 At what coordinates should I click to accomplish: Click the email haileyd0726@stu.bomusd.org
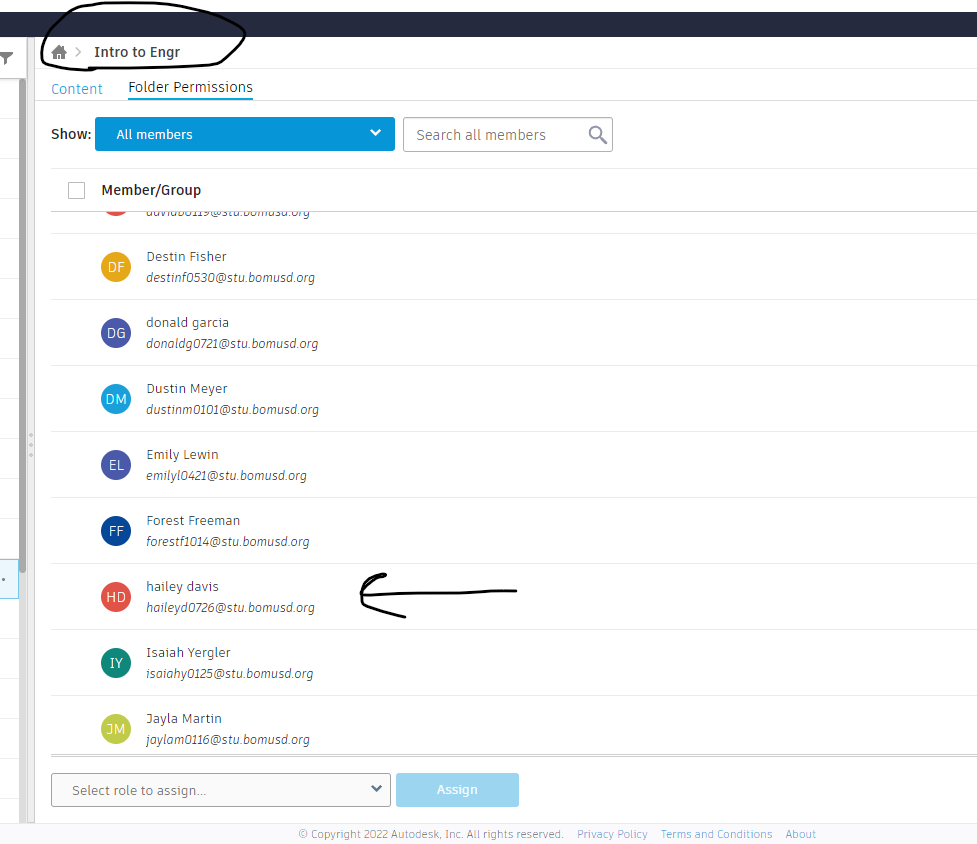[231, 608]
